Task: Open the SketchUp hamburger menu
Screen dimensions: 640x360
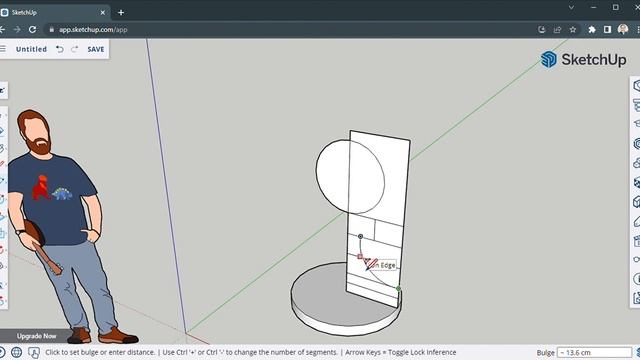Action: (3, 49)
